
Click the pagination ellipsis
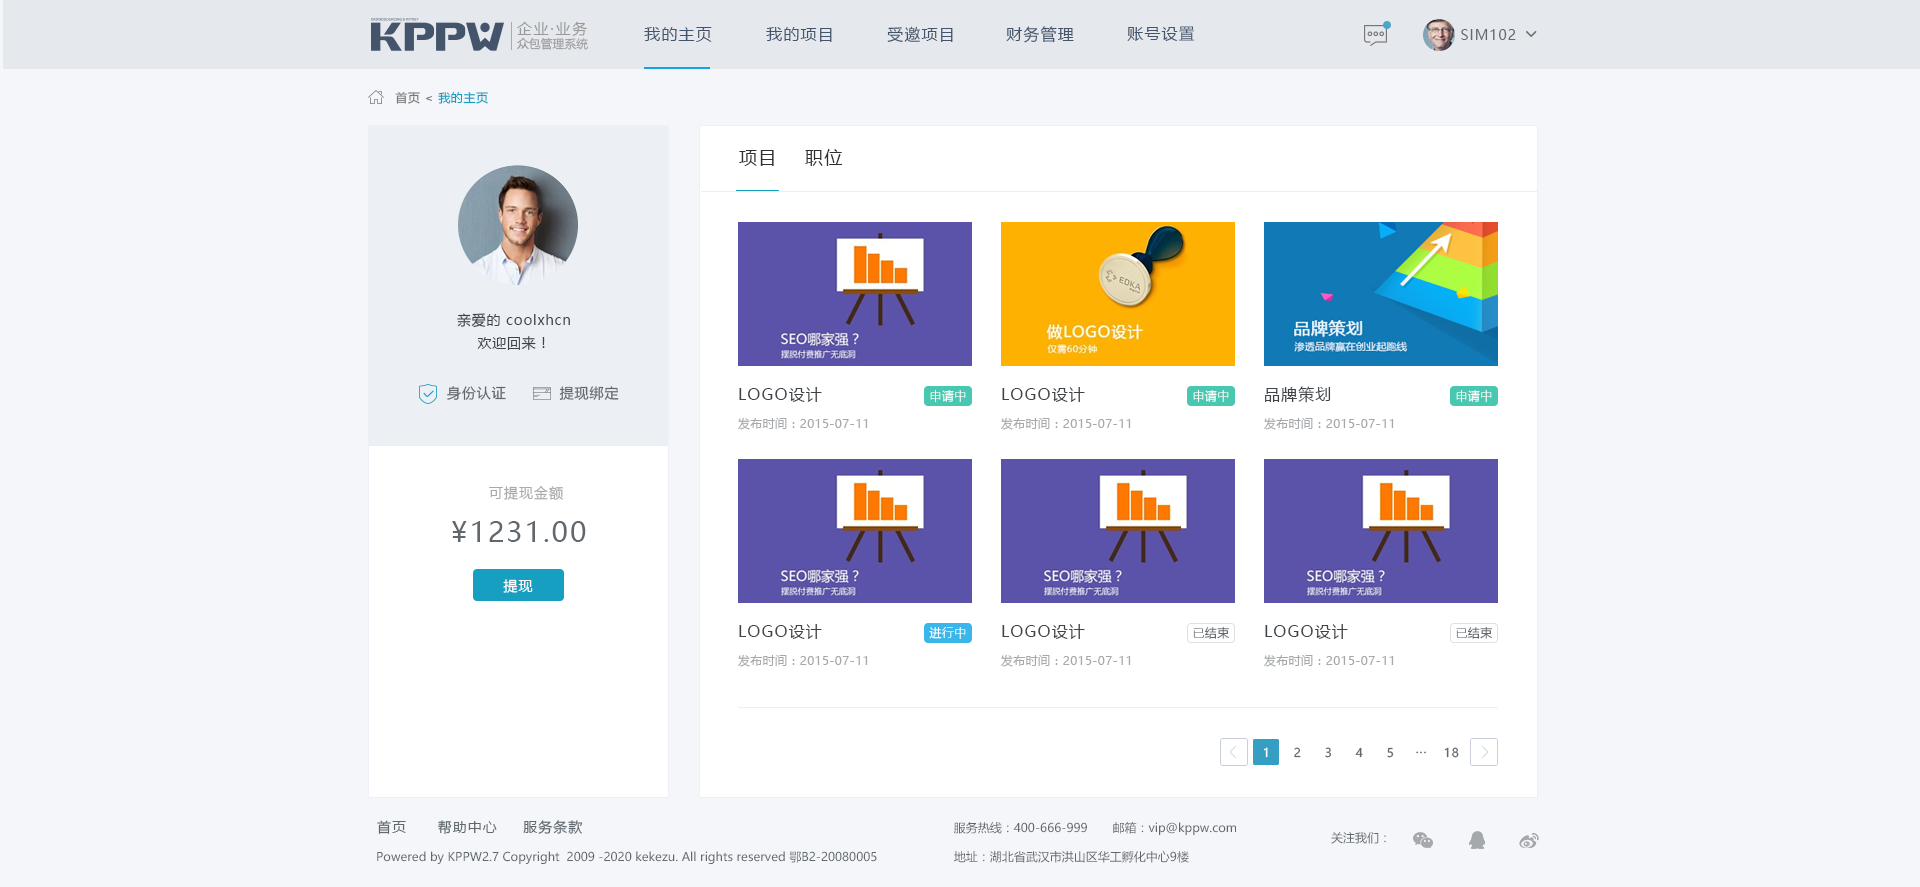click(x=1421, y=752)
